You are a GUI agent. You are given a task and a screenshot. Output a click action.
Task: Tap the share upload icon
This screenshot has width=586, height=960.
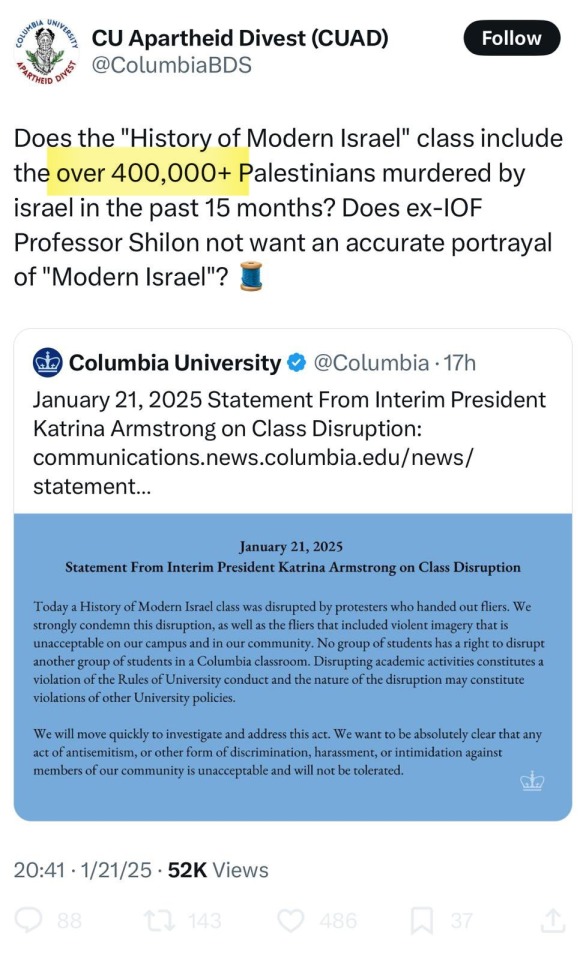(x=552, y=920)
